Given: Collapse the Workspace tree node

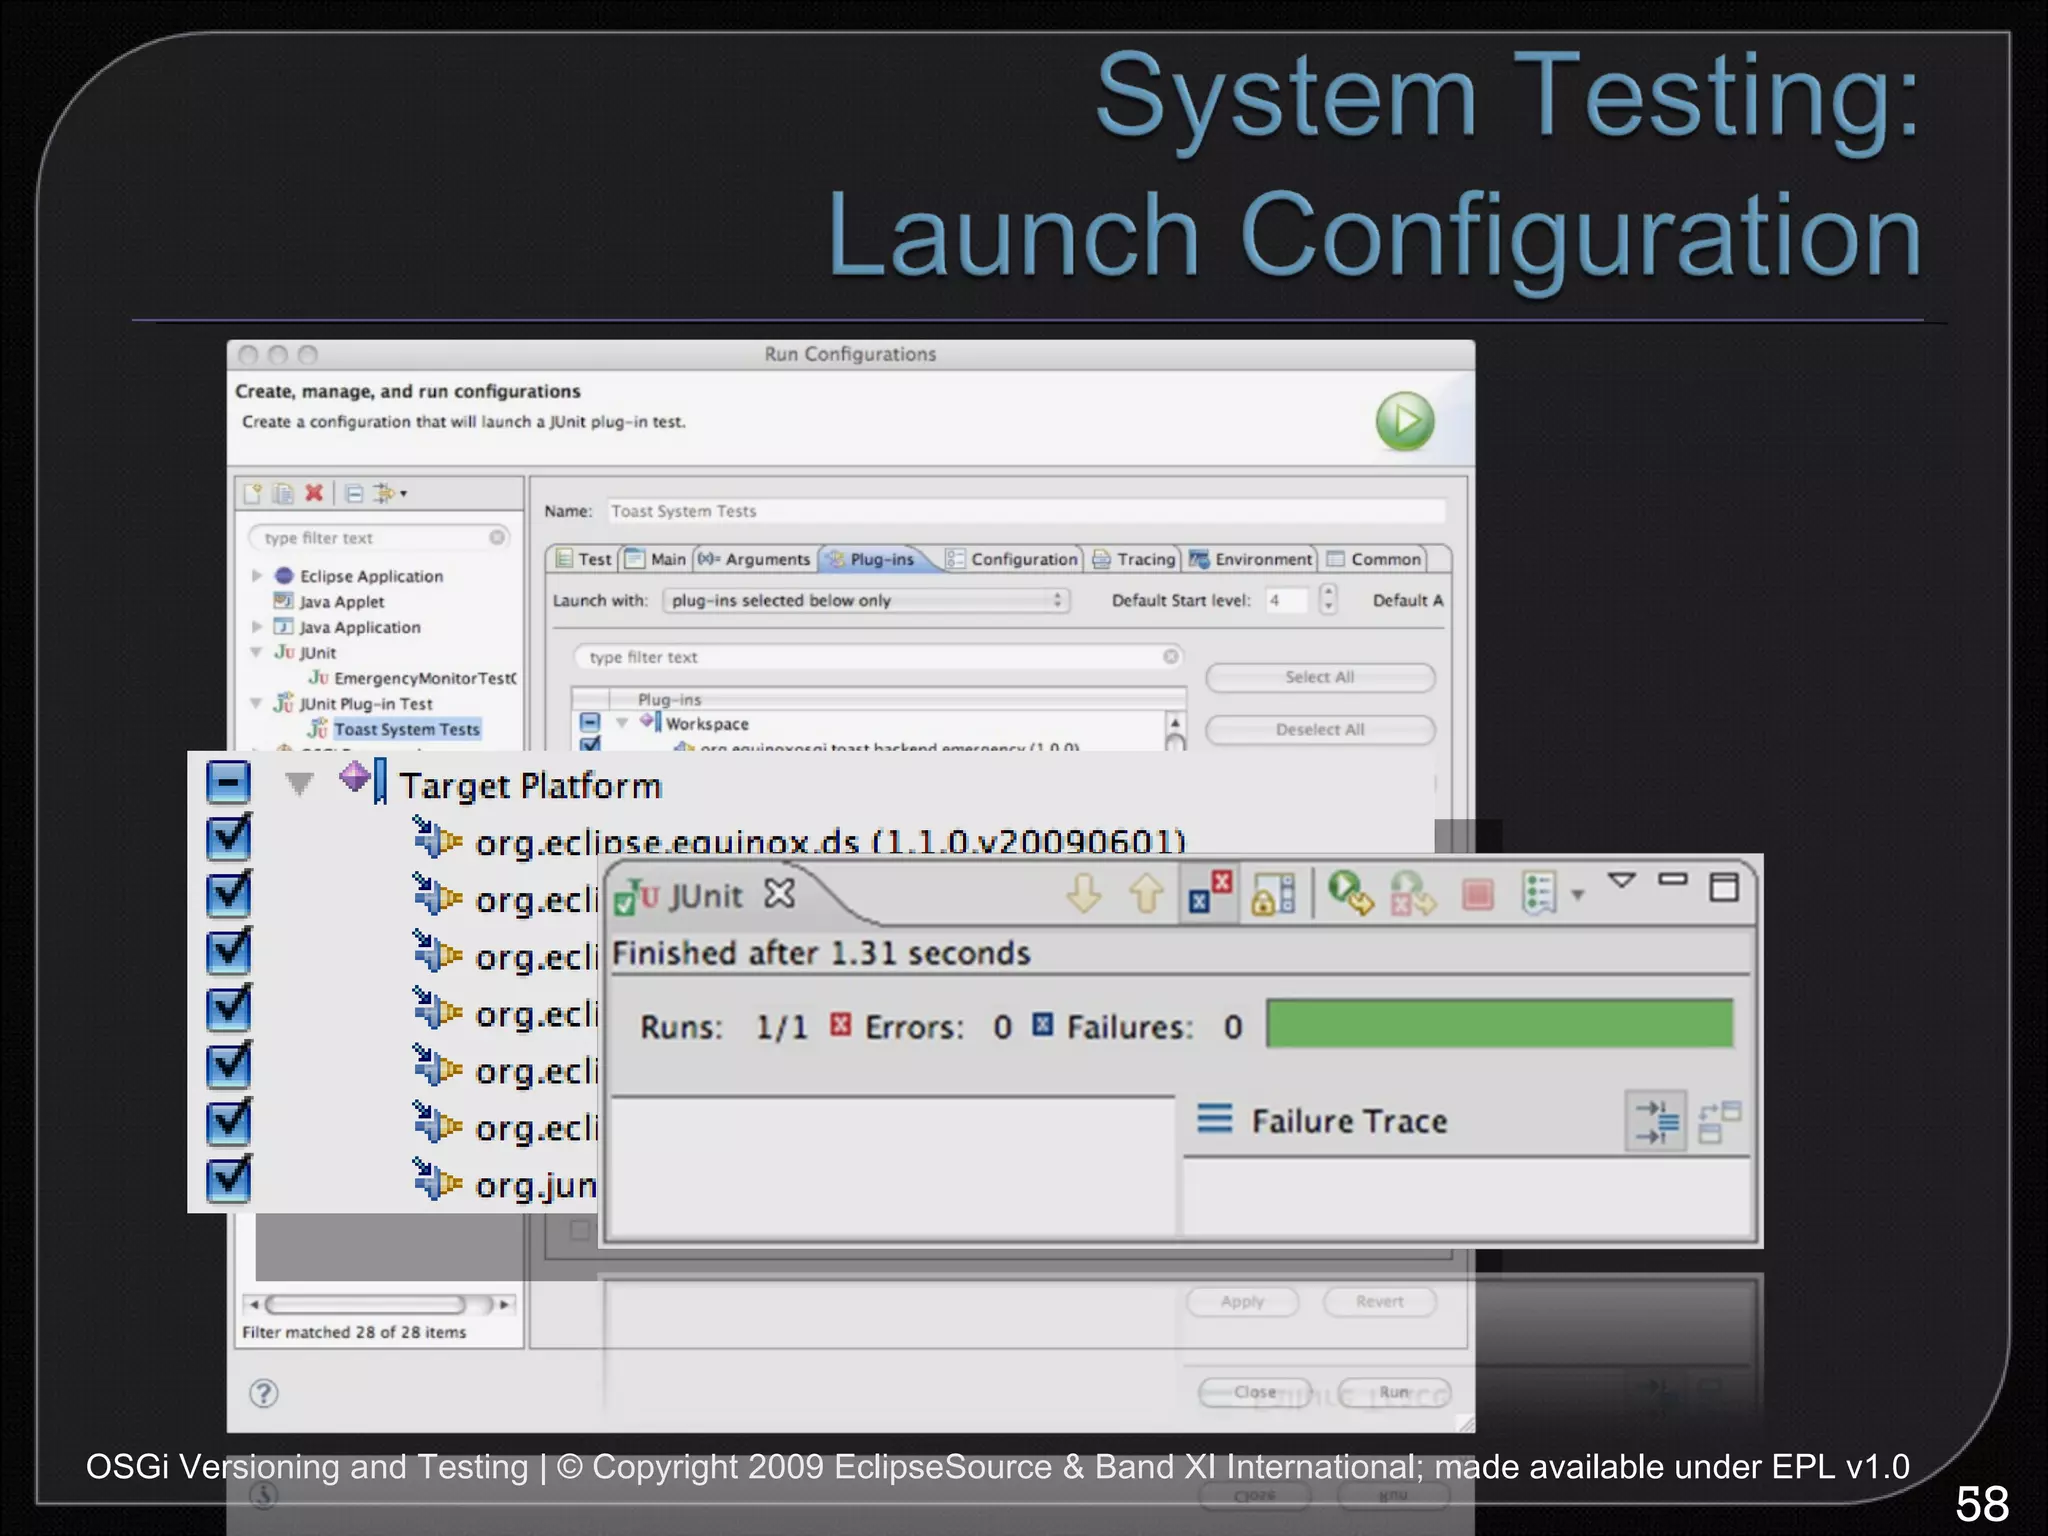Looking at the screenshot, I should pos(622,723).
